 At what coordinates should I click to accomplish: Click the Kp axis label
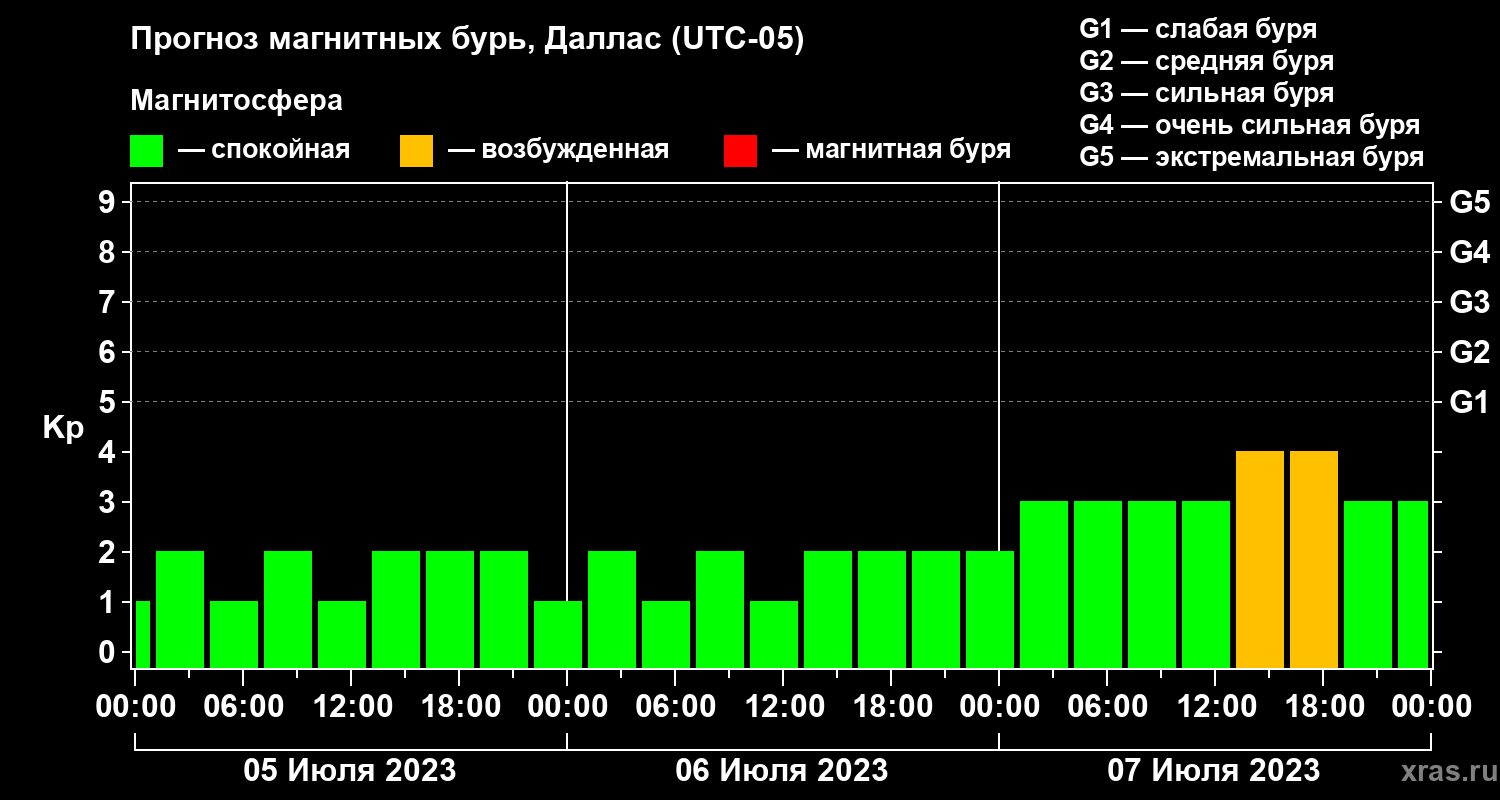64,429
